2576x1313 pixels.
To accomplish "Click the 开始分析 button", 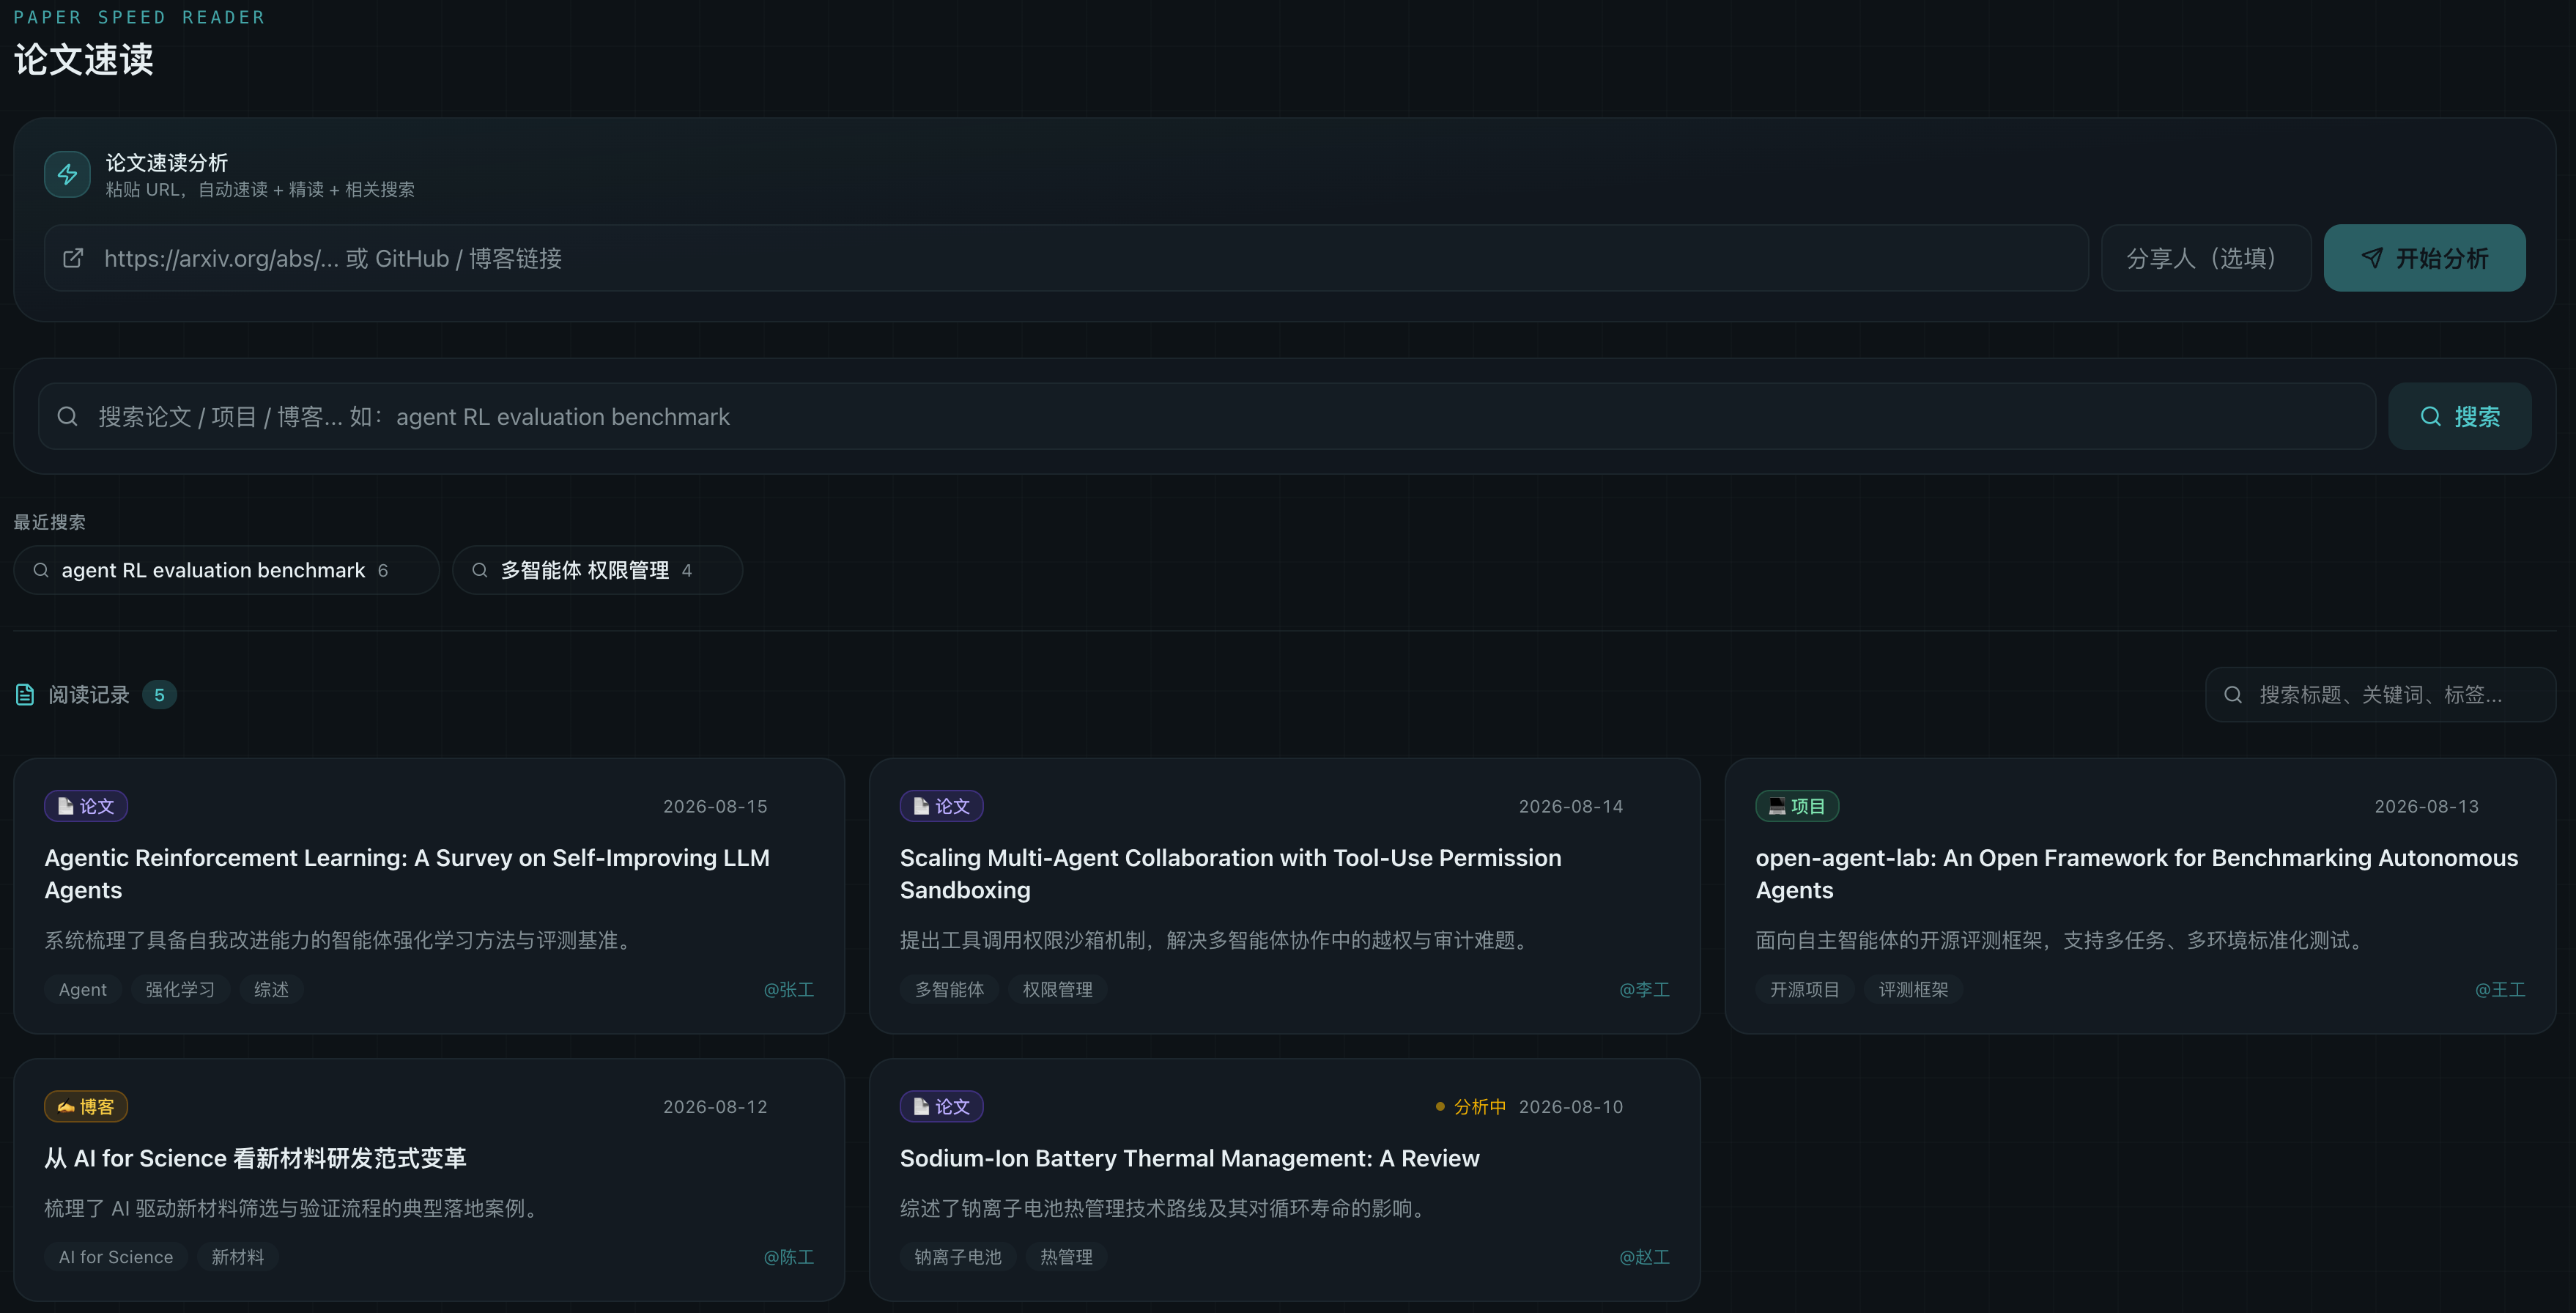I will (2424, 258).
